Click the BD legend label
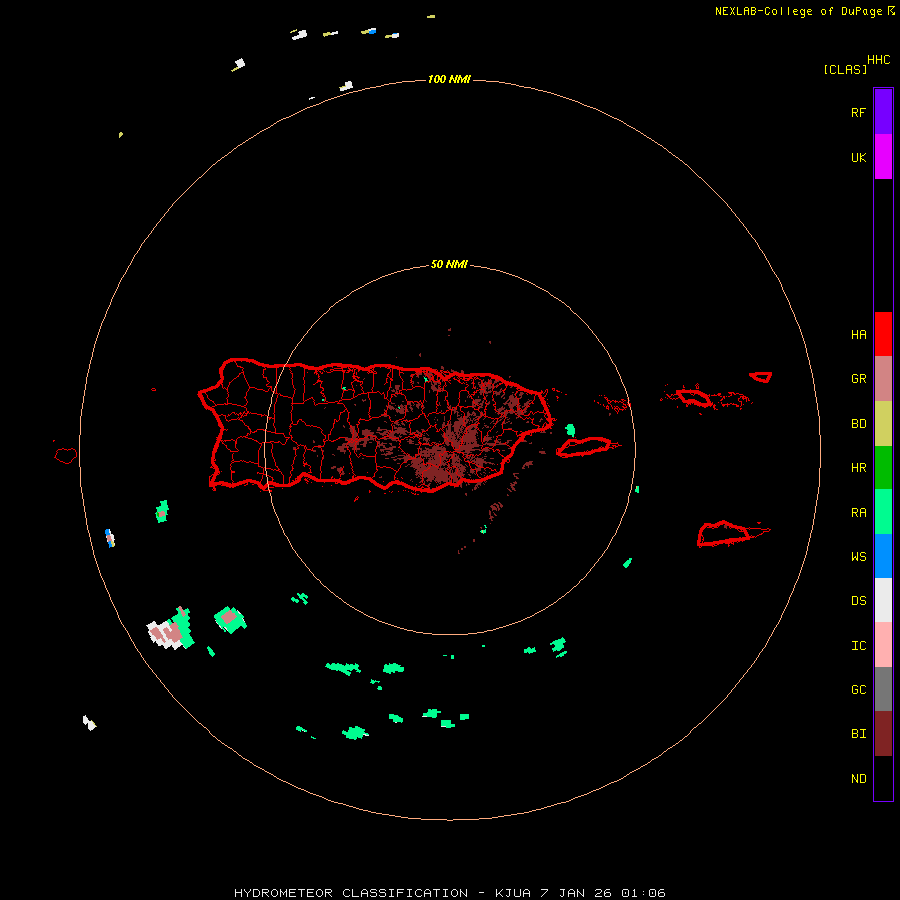The height and width of the screenshot is (900, 900). coord(858,424)
